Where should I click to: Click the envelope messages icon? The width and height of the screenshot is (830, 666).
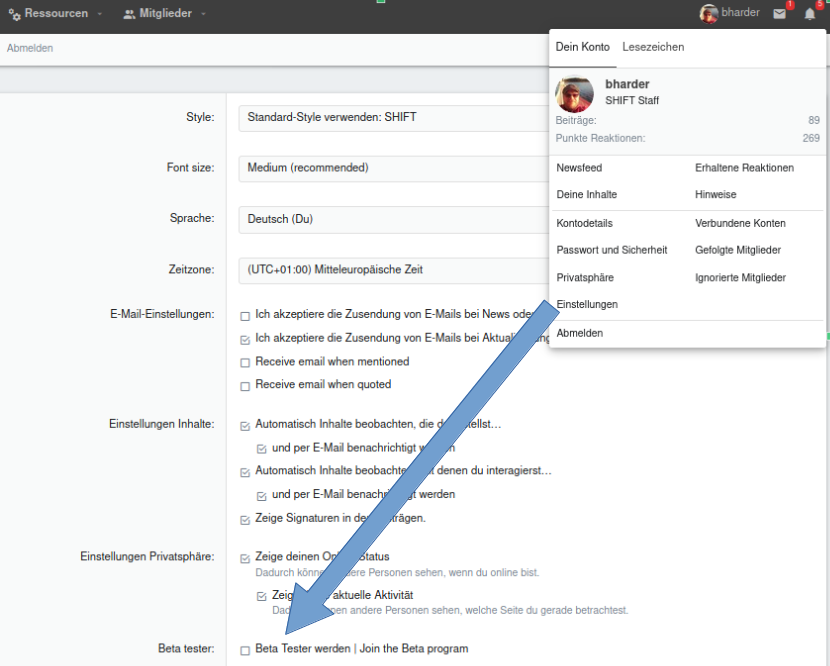click(780, 14)
